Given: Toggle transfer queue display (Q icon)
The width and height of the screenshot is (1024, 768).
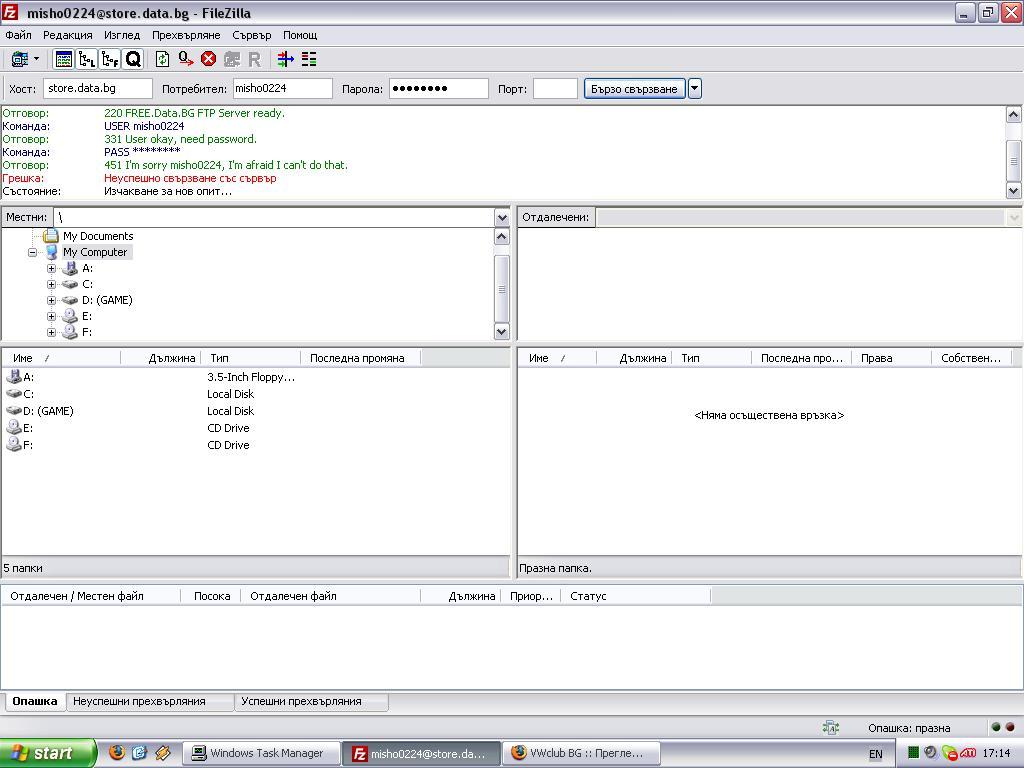Looking at the screenshot, I should [x=133, y=59].
